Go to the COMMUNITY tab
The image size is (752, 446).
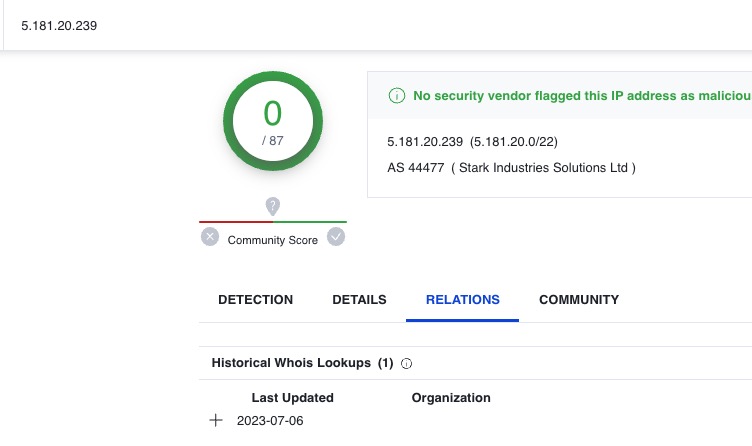(x=579, y=300)
